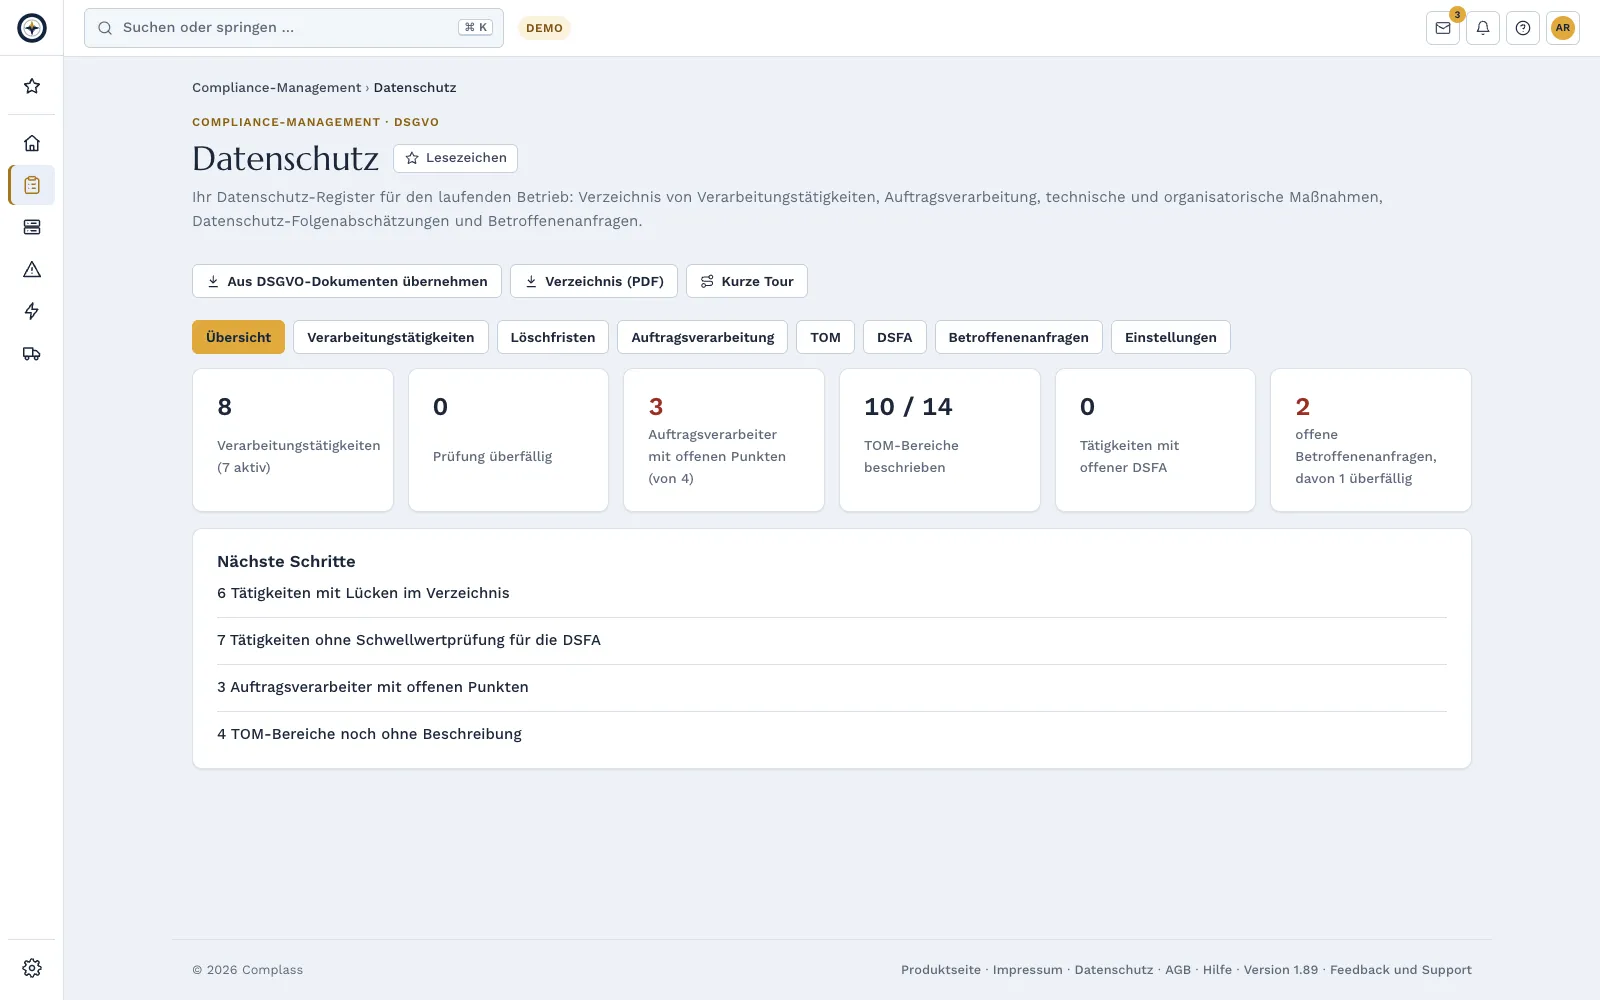The height and width of the screenshot is (1000, 1600).
Task: Open settings gear in sidebar
Action: 32,968
